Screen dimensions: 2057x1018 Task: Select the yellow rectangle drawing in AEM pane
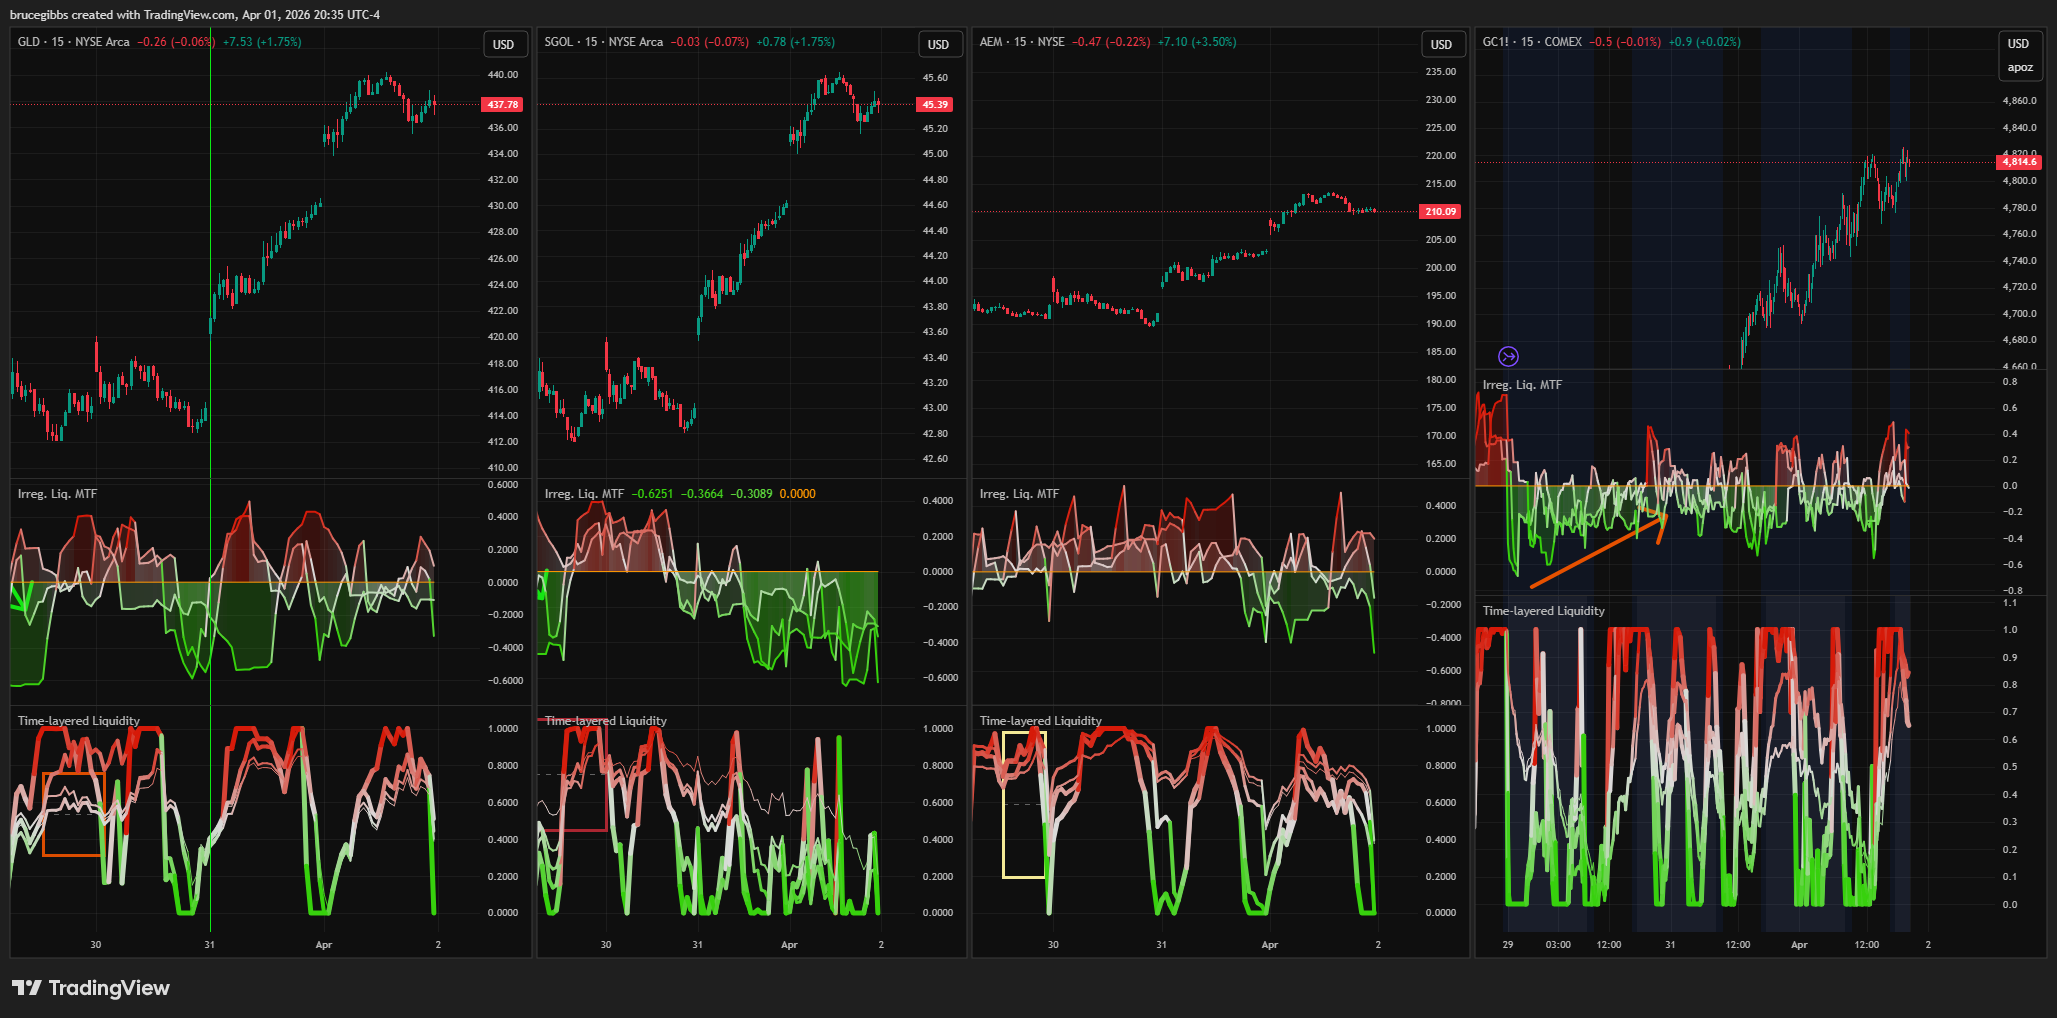[x=1004, y=805]
